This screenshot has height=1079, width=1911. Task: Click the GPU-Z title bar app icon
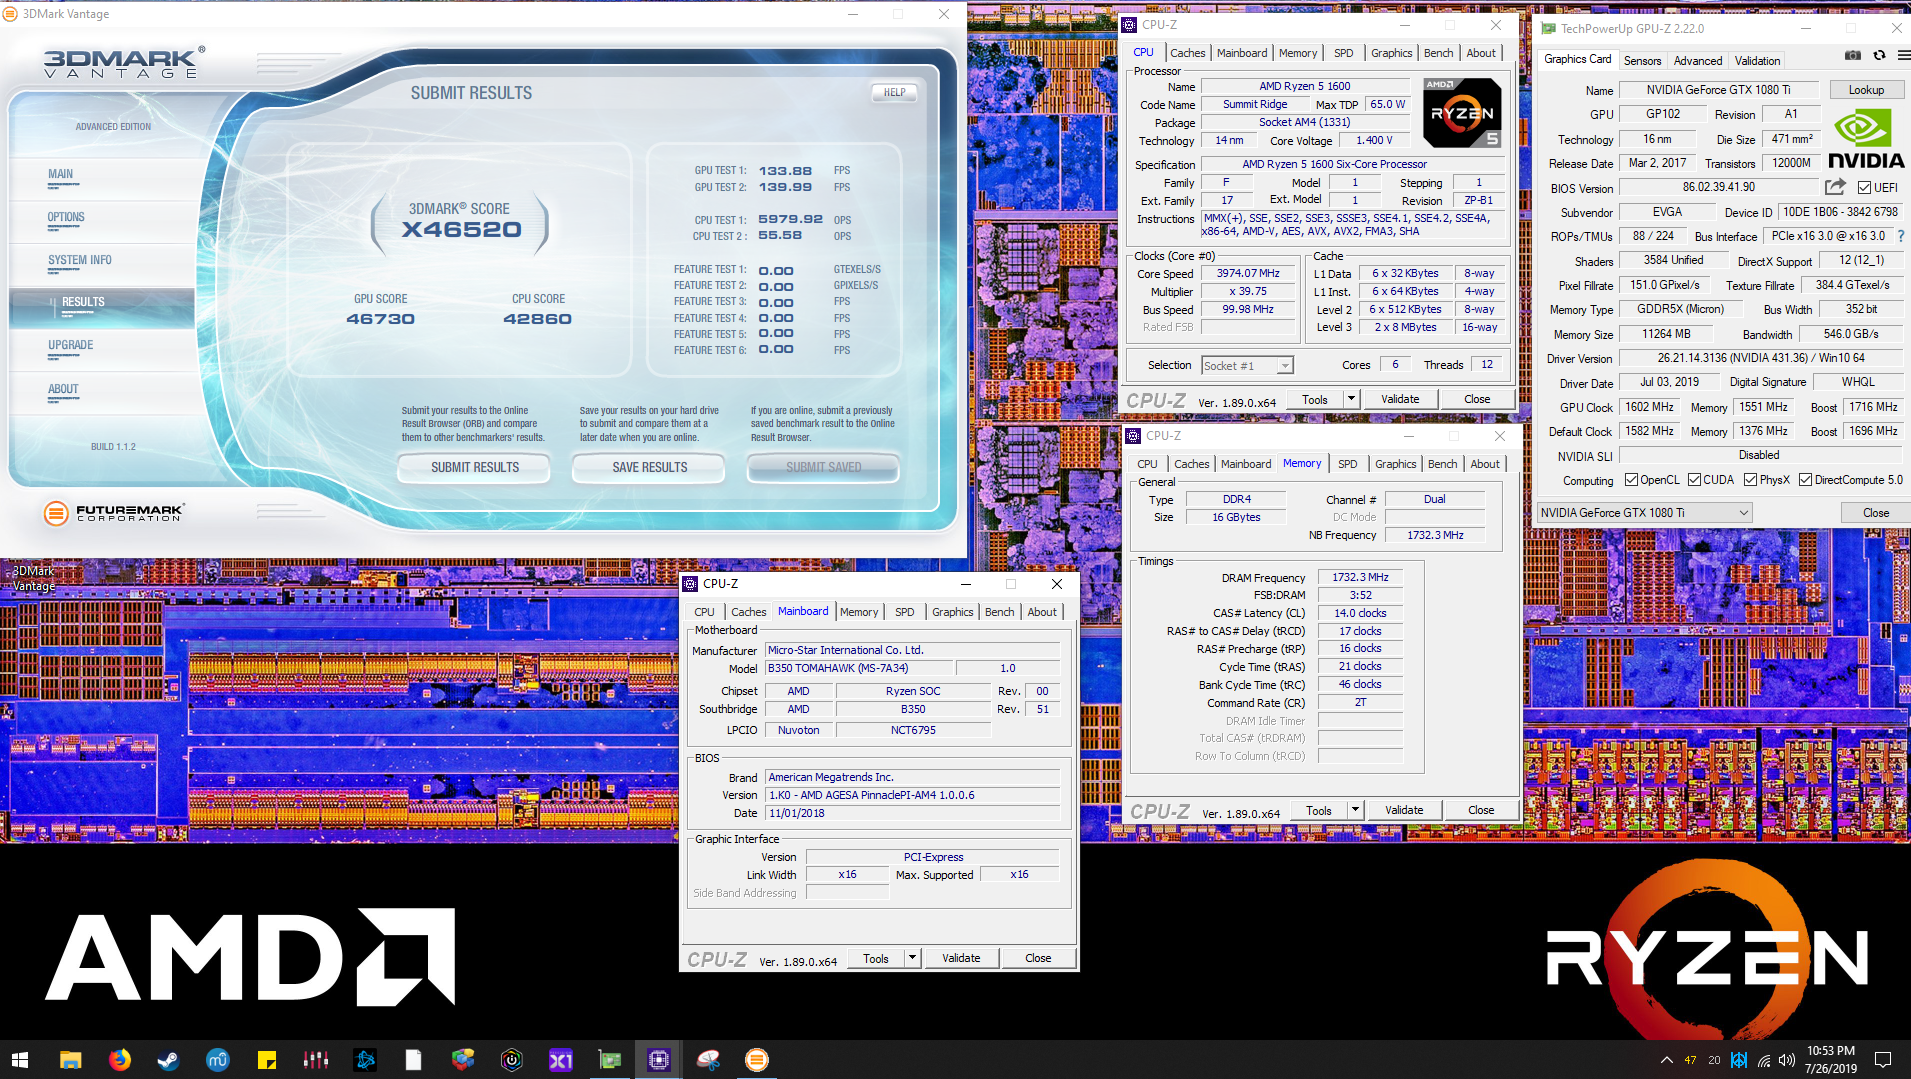click(1548, 28)
